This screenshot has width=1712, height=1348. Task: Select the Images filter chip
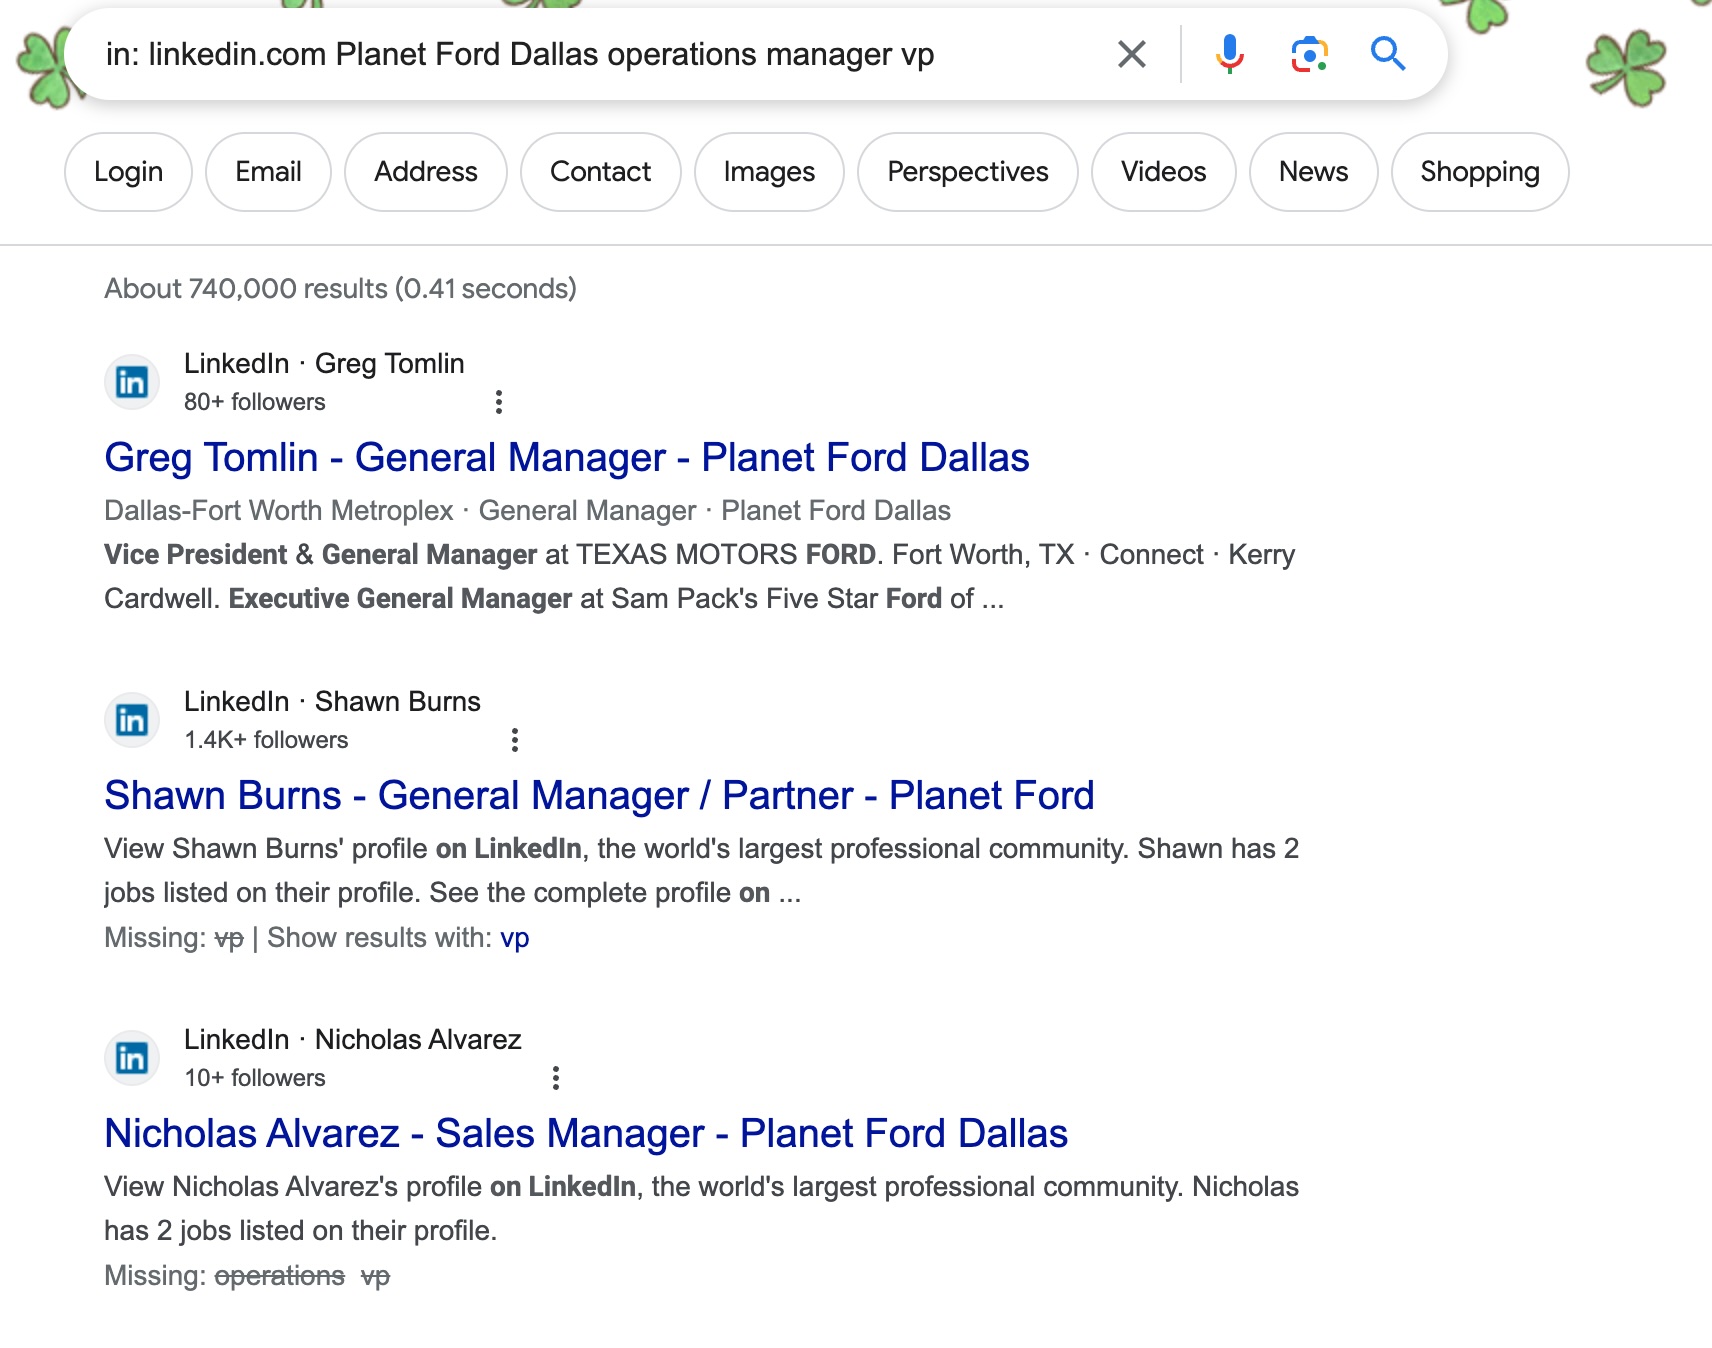tap(769, 172)
